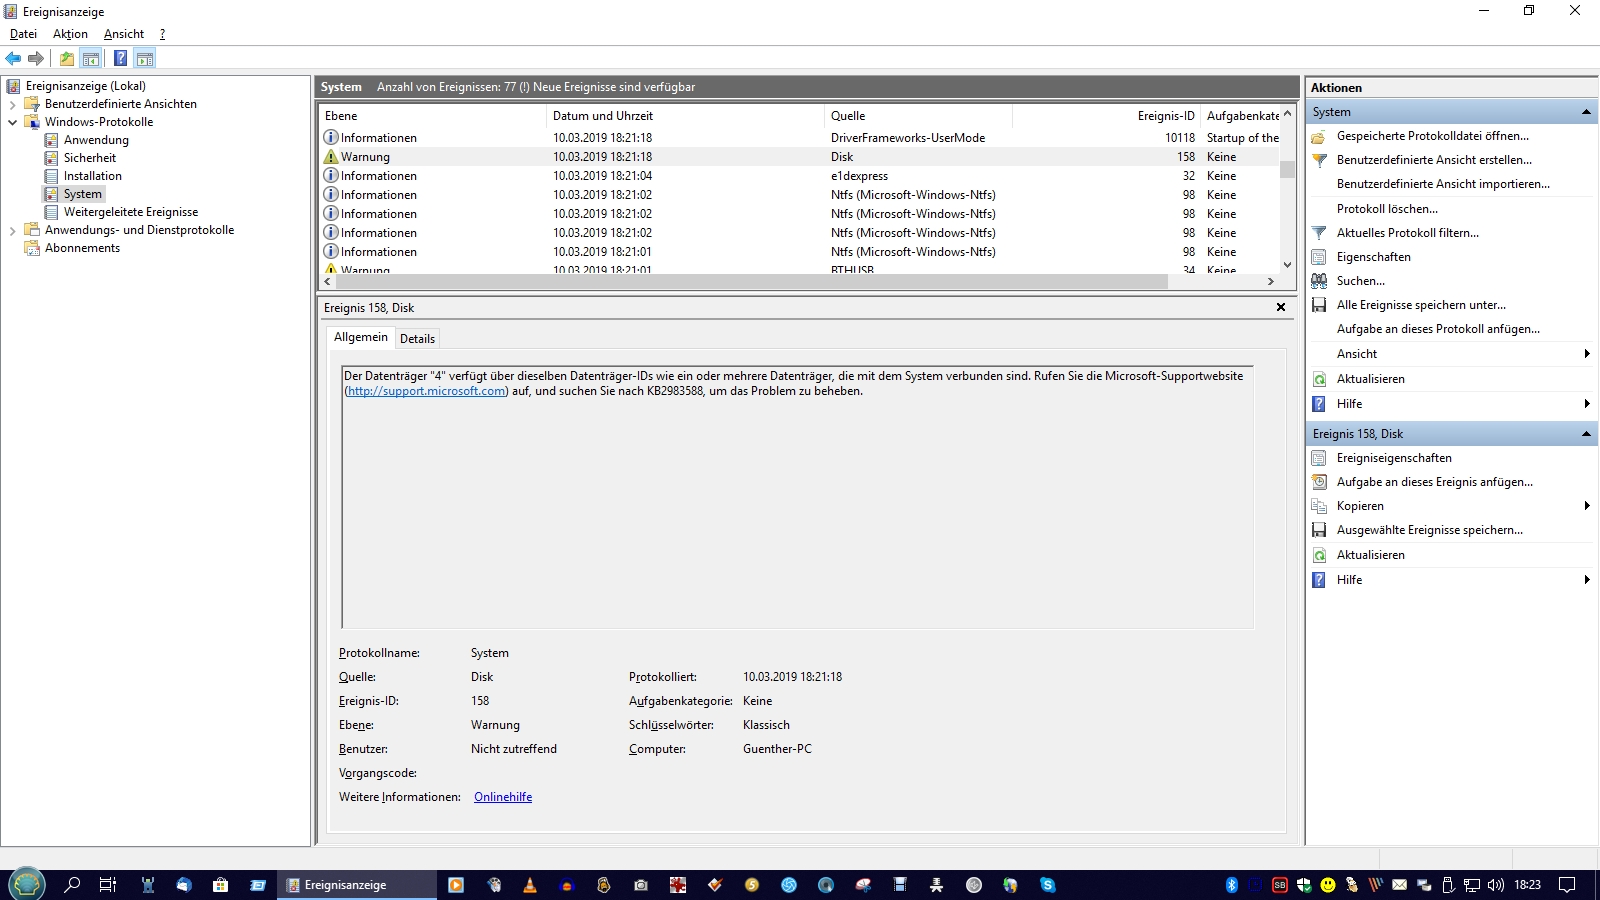This screenshot has width=1600, height=900.
Task: Switch to the Allgemein tab
Action: point(360,337)
